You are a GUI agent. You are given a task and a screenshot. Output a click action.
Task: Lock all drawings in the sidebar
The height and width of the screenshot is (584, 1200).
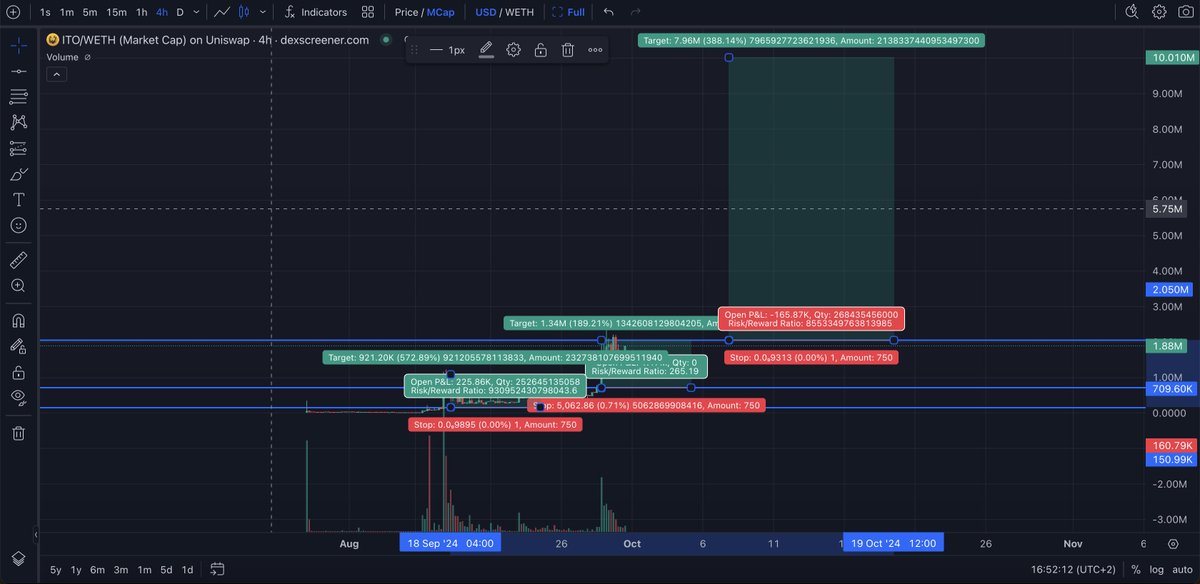[18, 371]
